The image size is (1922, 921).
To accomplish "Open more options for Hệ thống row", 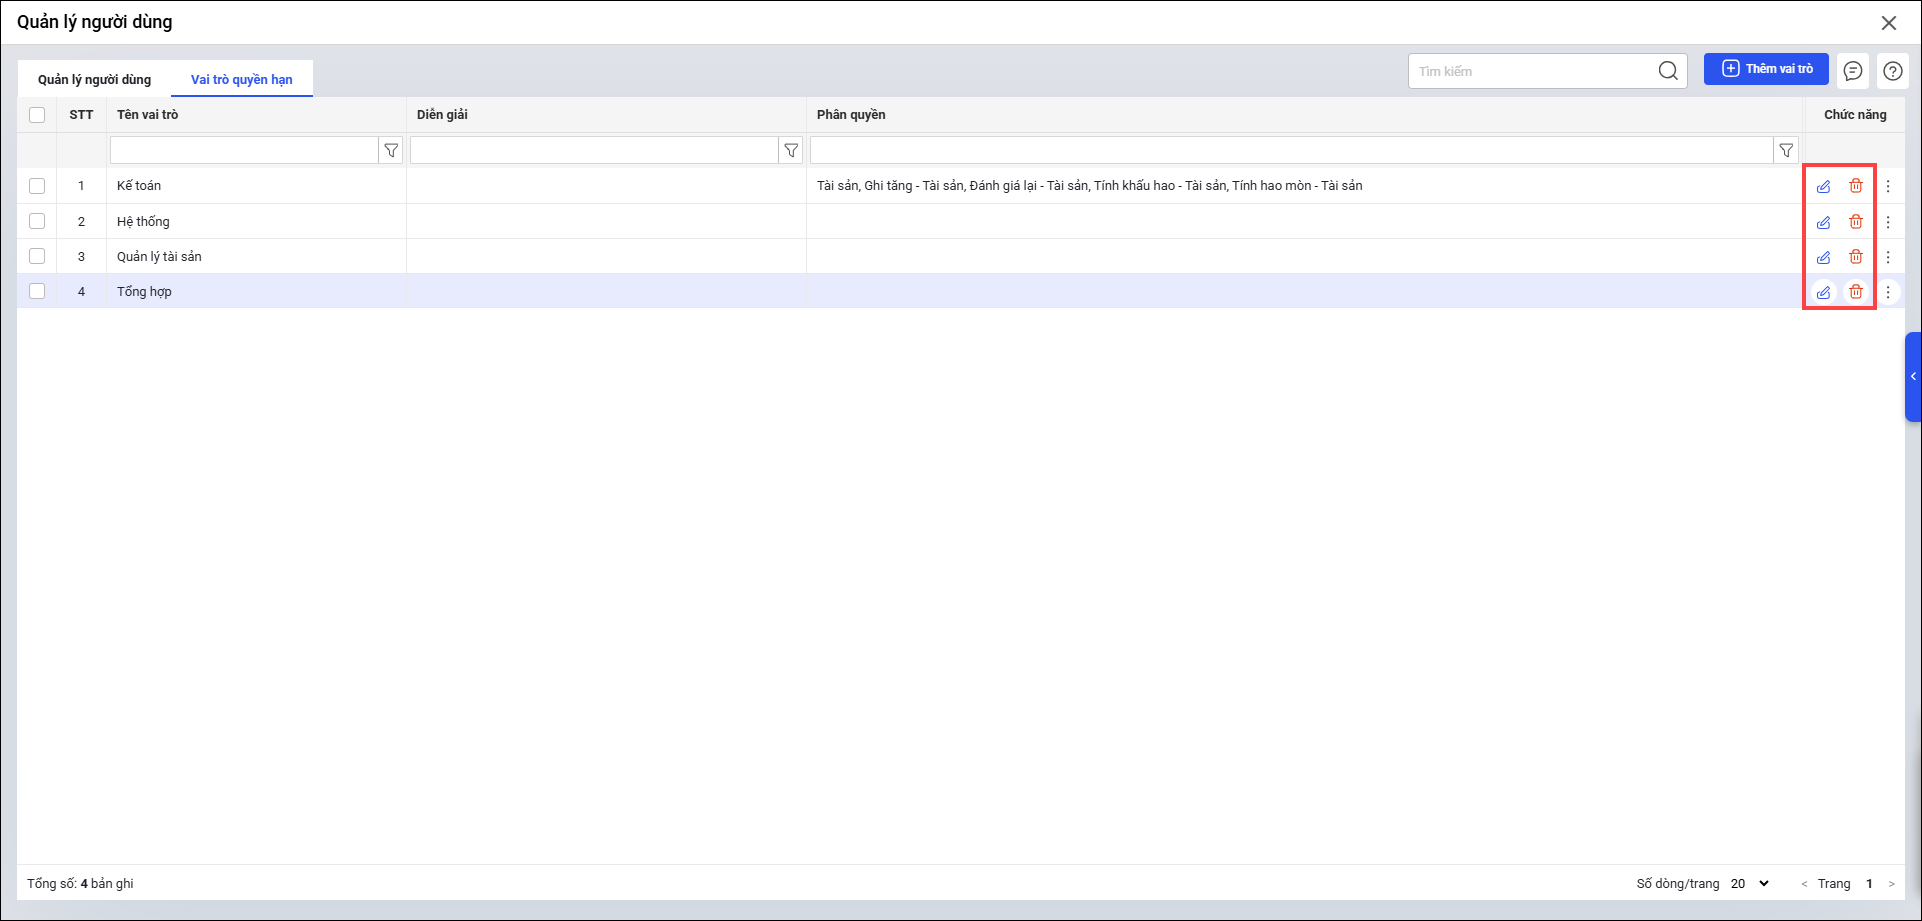I will click(1888, 222).
